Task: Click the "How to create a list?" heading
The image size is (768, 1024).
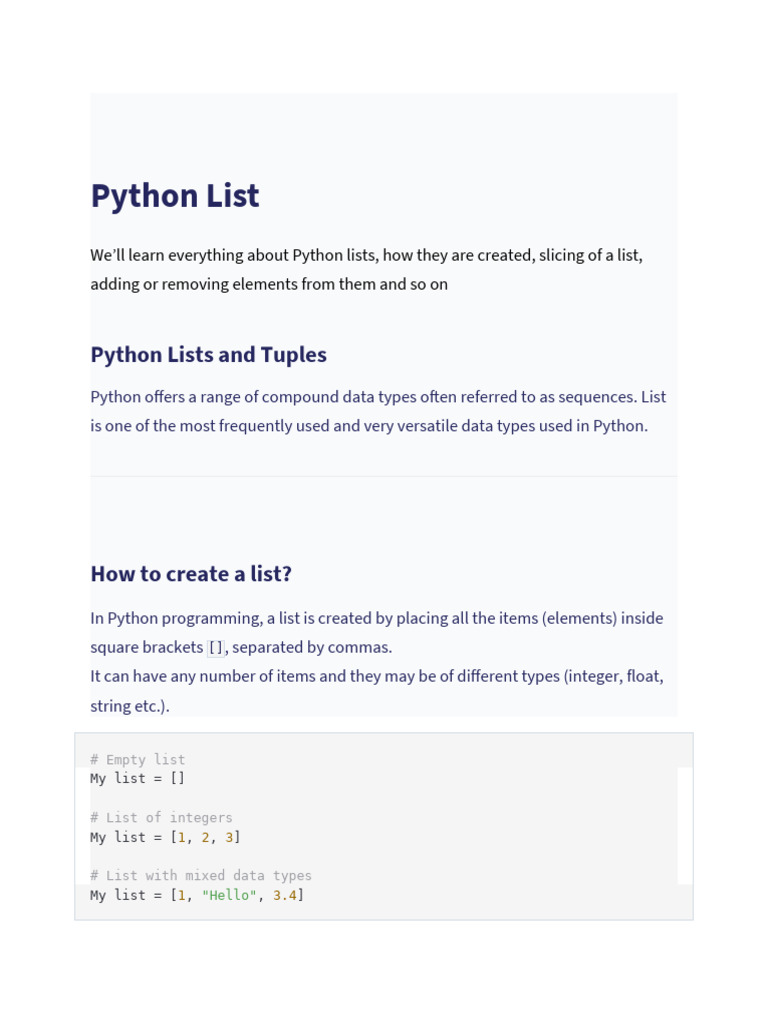Action: [x=191, y=574]
